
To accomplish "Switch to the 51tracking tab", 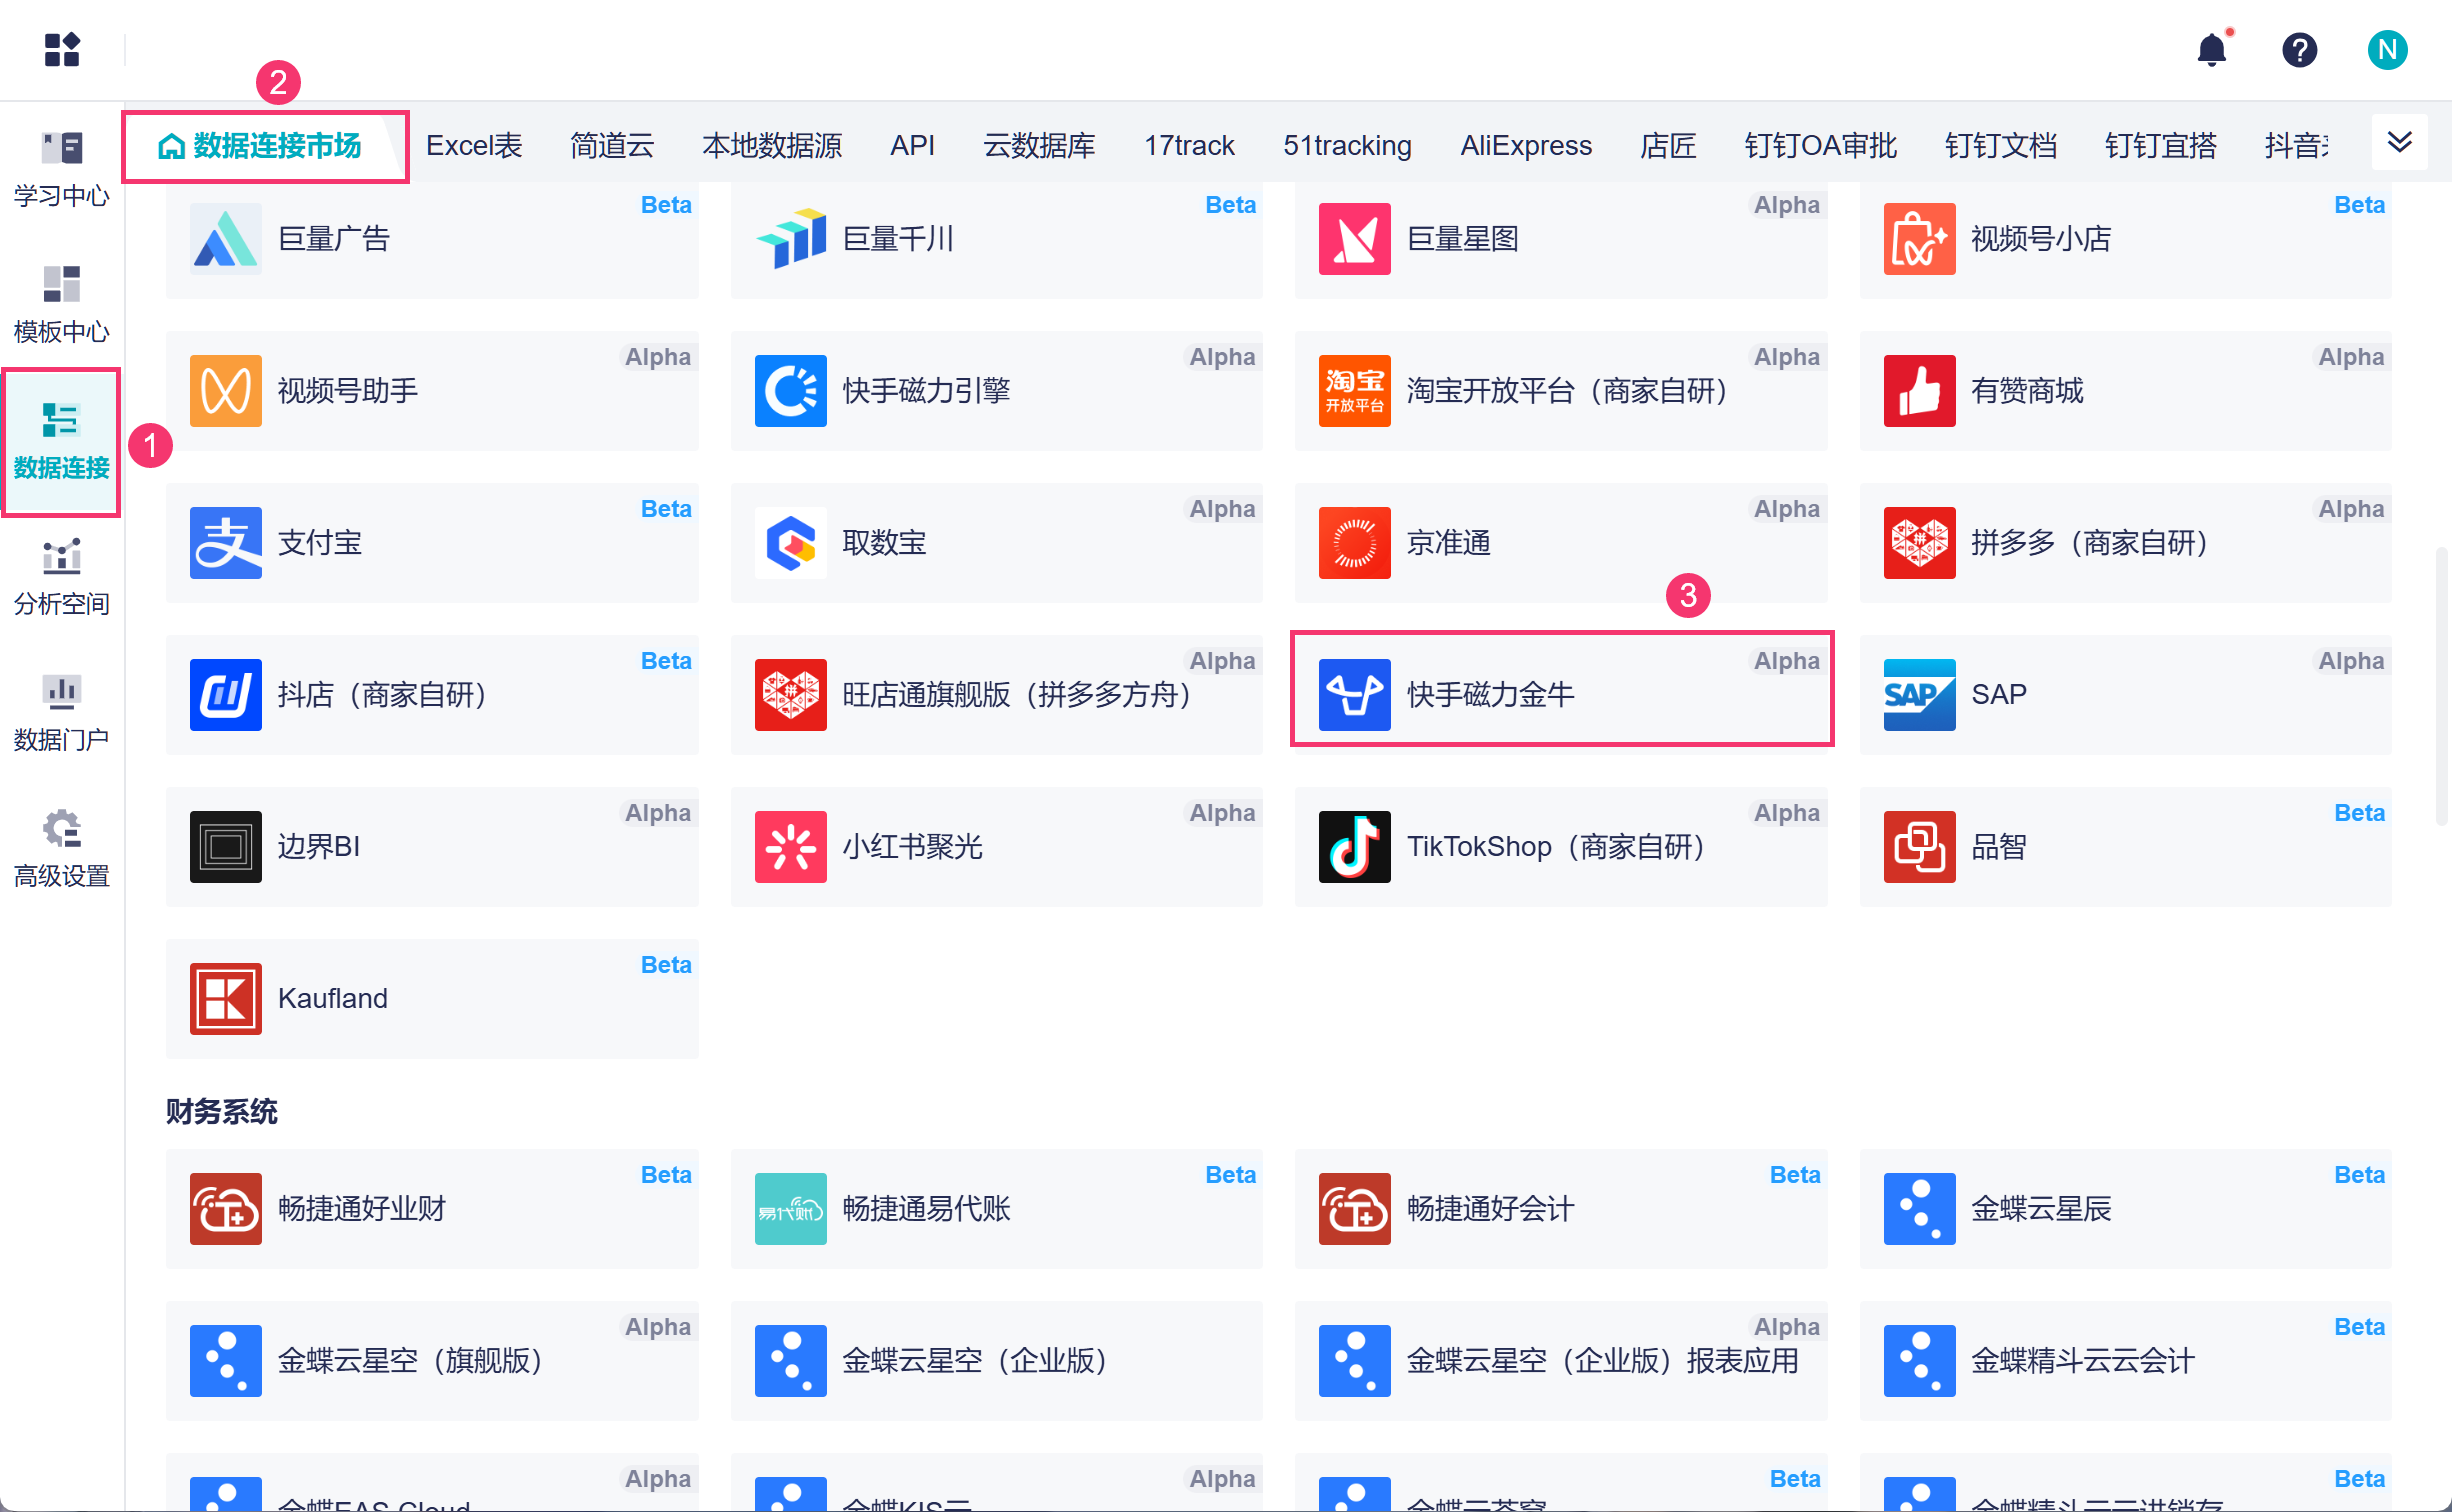I will point(1348,146).
